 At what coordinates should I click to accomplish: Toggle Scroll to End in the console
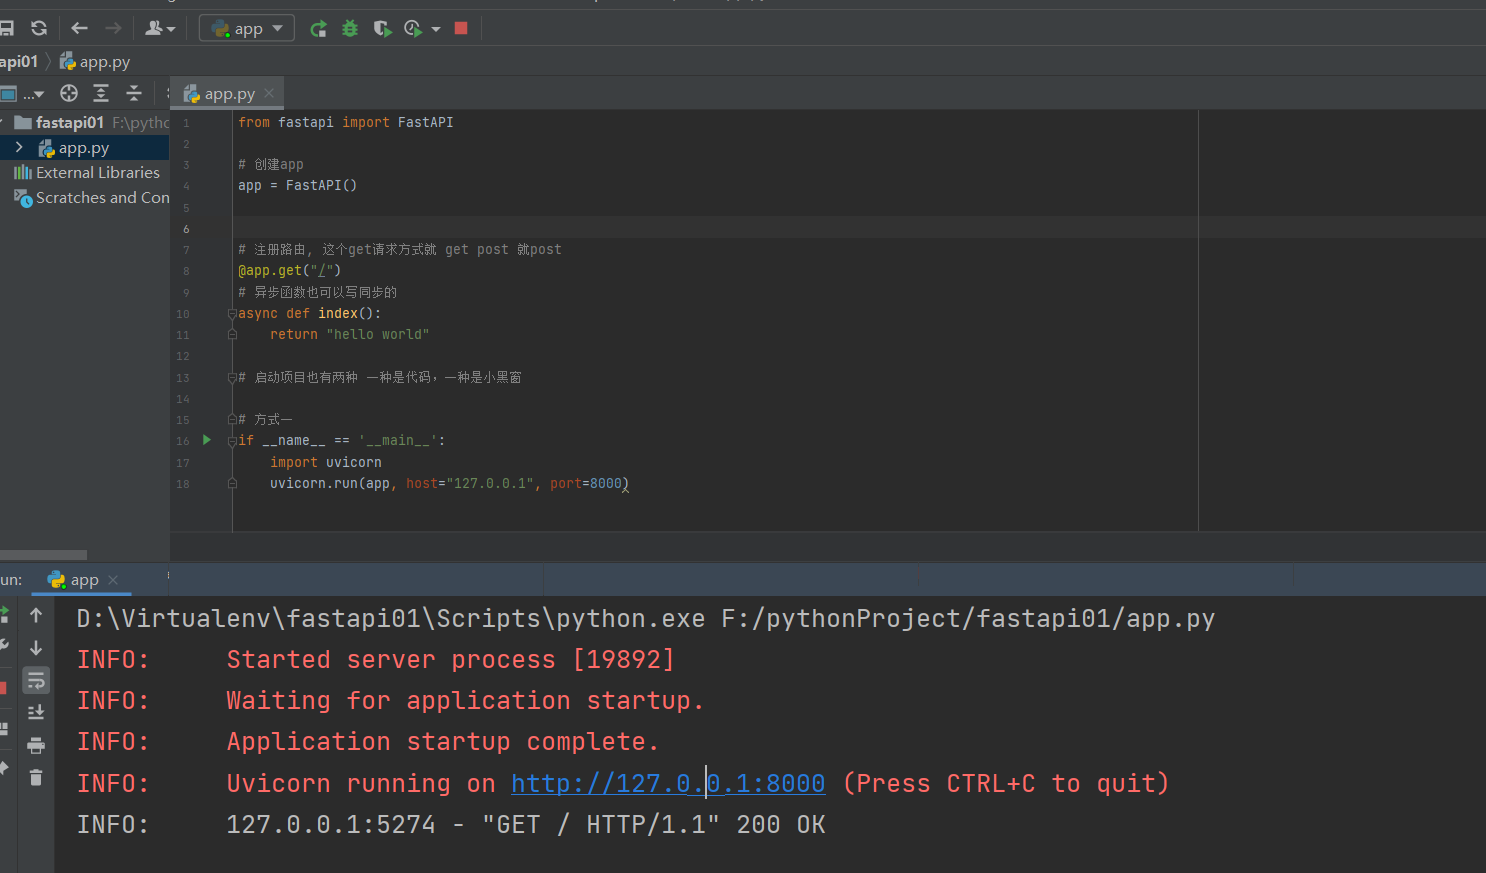pos(36,712)
